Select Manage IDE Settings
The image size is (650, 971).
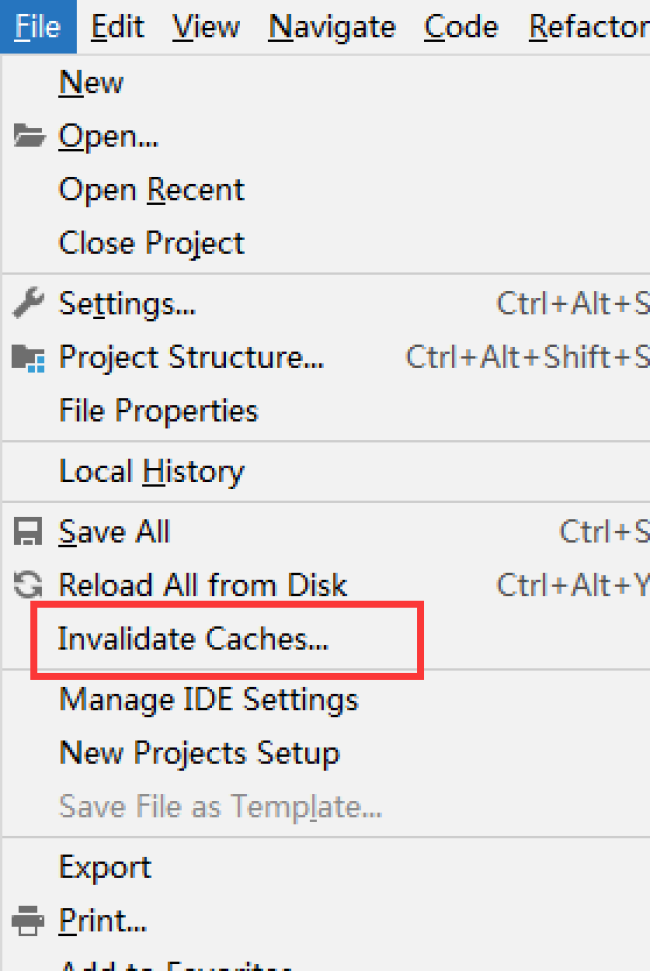click(x=208, y=699)
